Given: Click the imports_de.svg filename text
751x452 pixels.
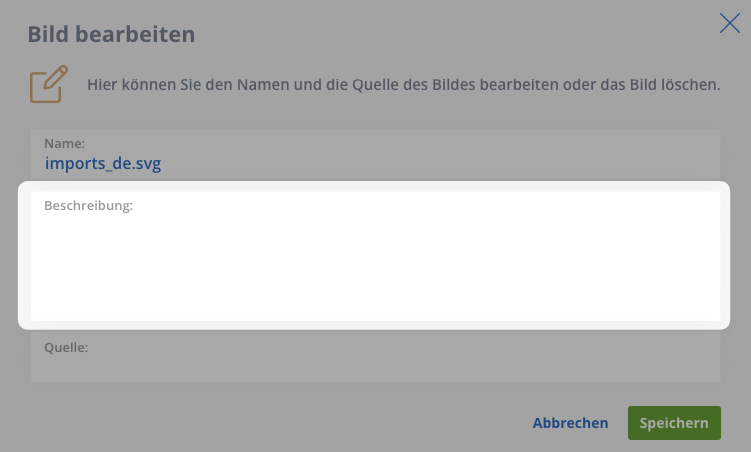Looking at the screenshot, I should [x=103, y=163].
